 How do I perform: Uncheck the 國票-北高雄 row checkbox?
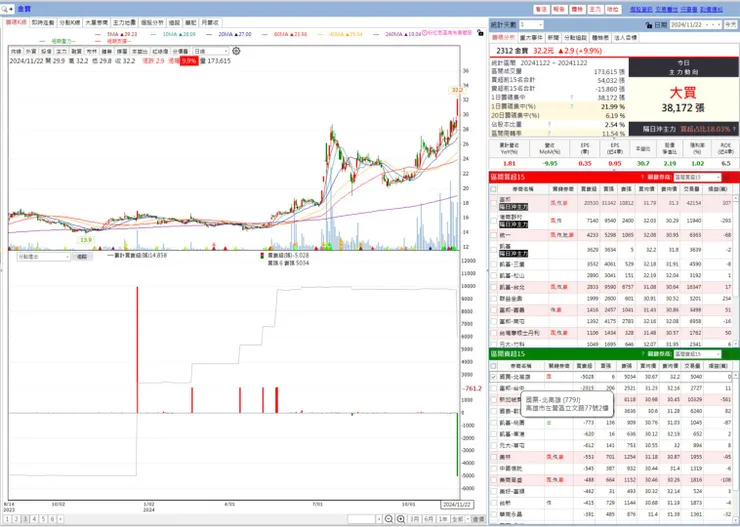tap(494, 377)
